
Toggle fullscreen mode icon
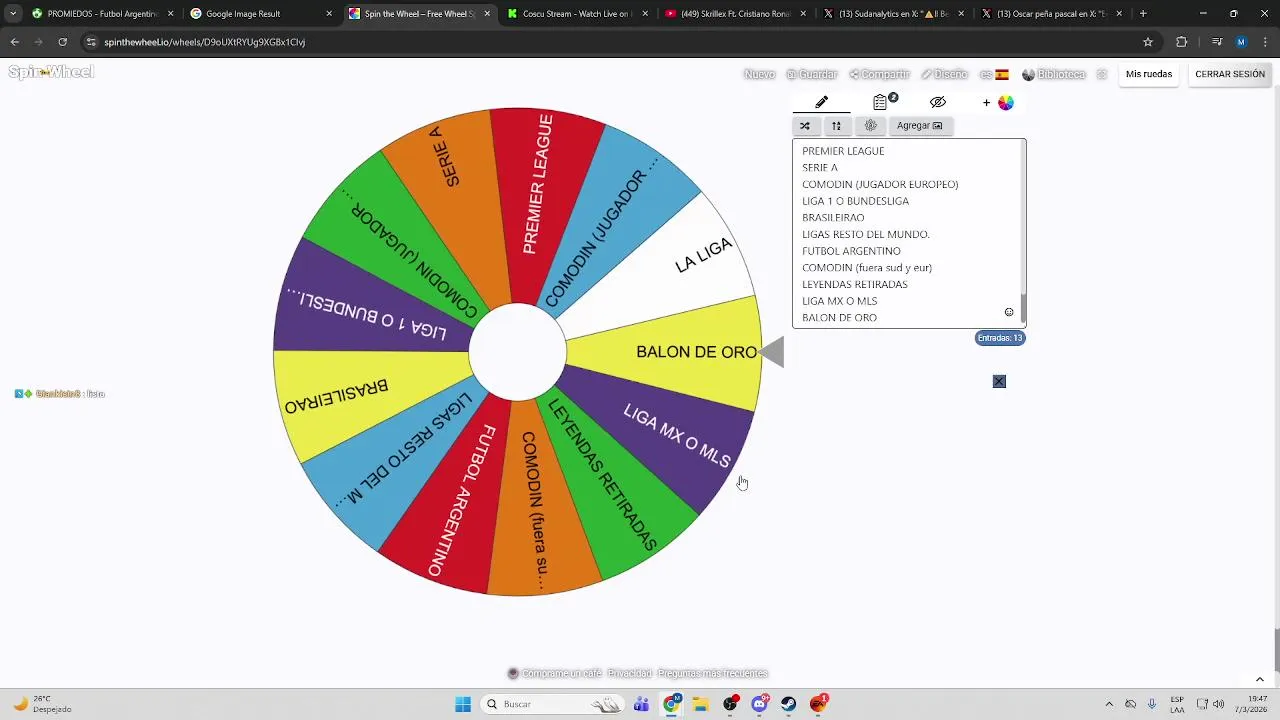[1102, 74]
